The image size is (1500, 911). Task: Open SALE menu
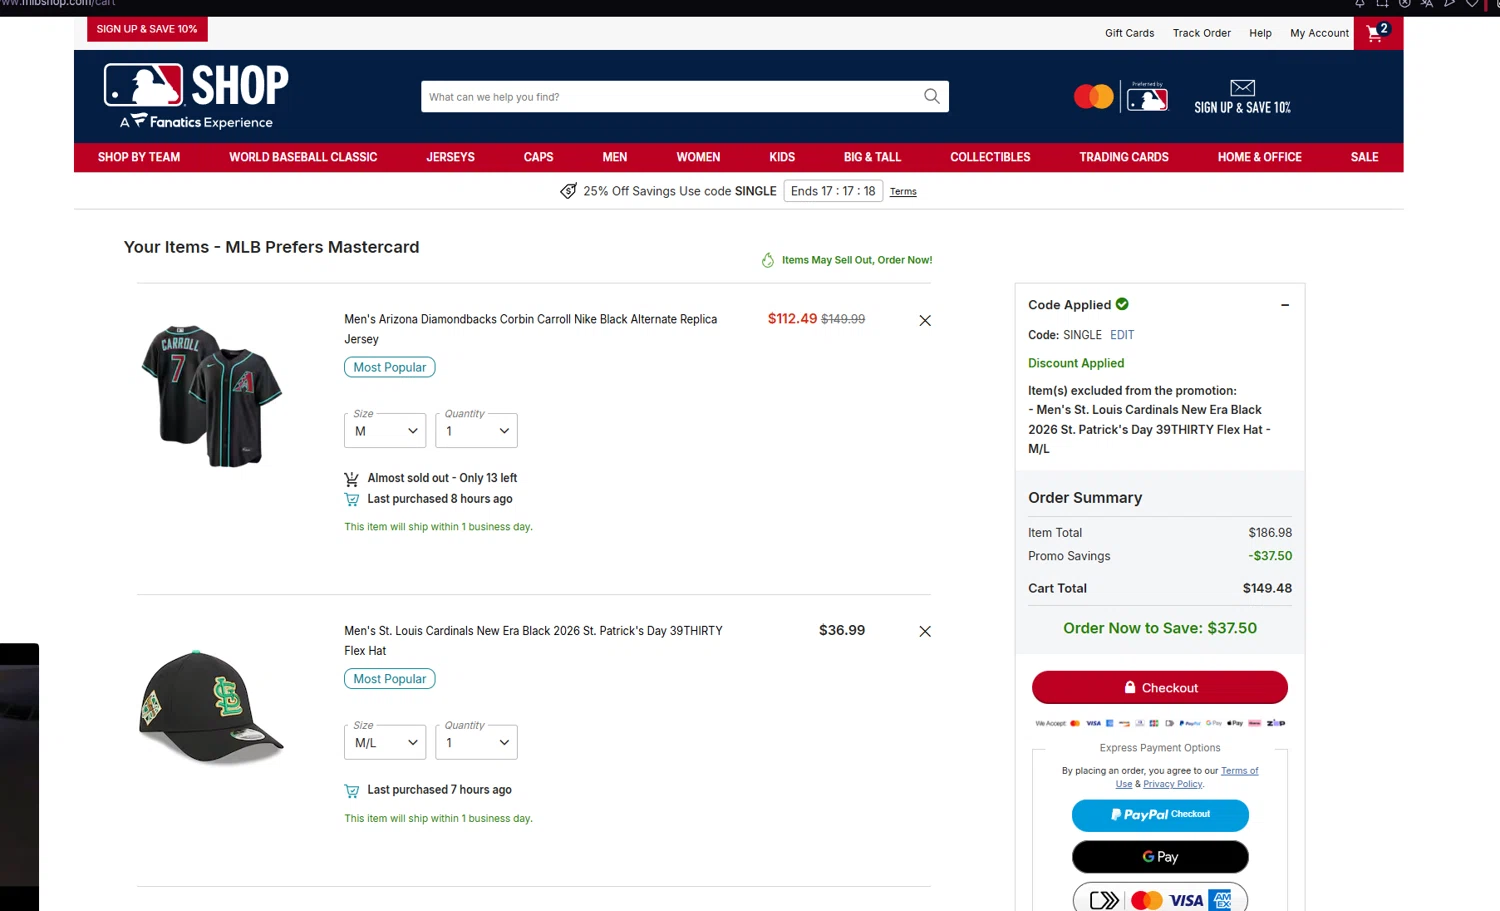click(x=1364, y=157)
